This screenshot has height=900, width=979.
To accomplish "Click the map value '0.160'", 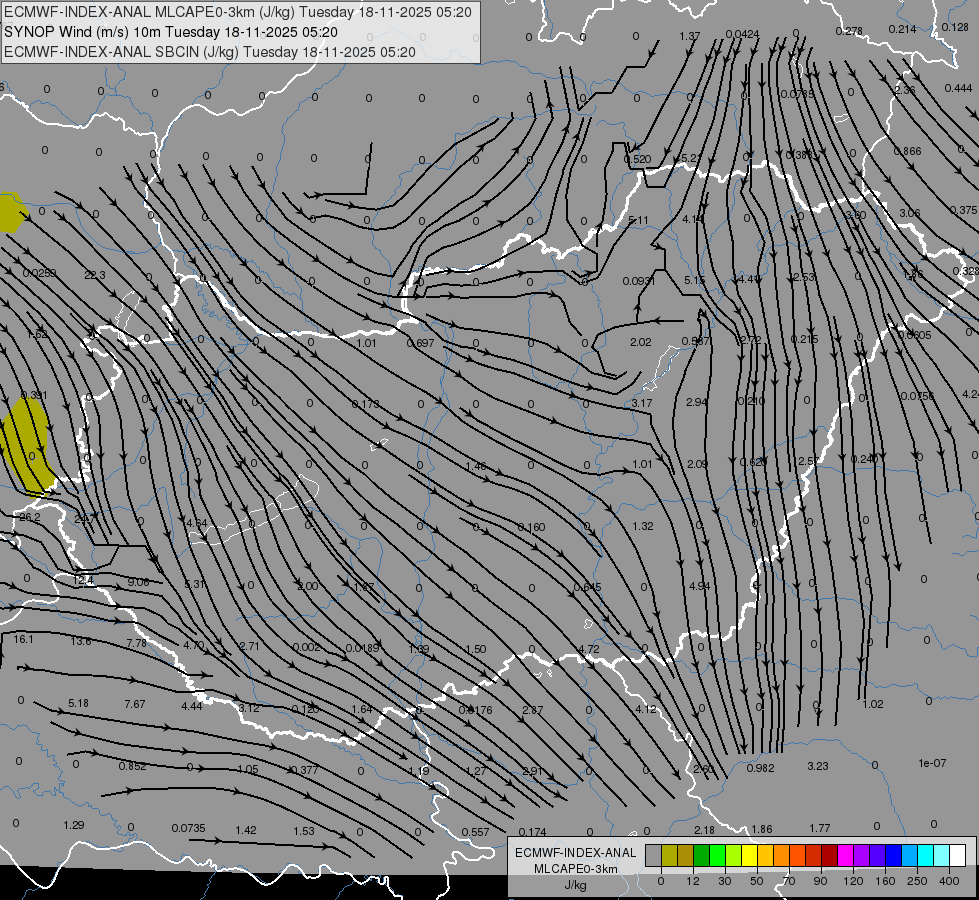I will (x=531, y=527).
